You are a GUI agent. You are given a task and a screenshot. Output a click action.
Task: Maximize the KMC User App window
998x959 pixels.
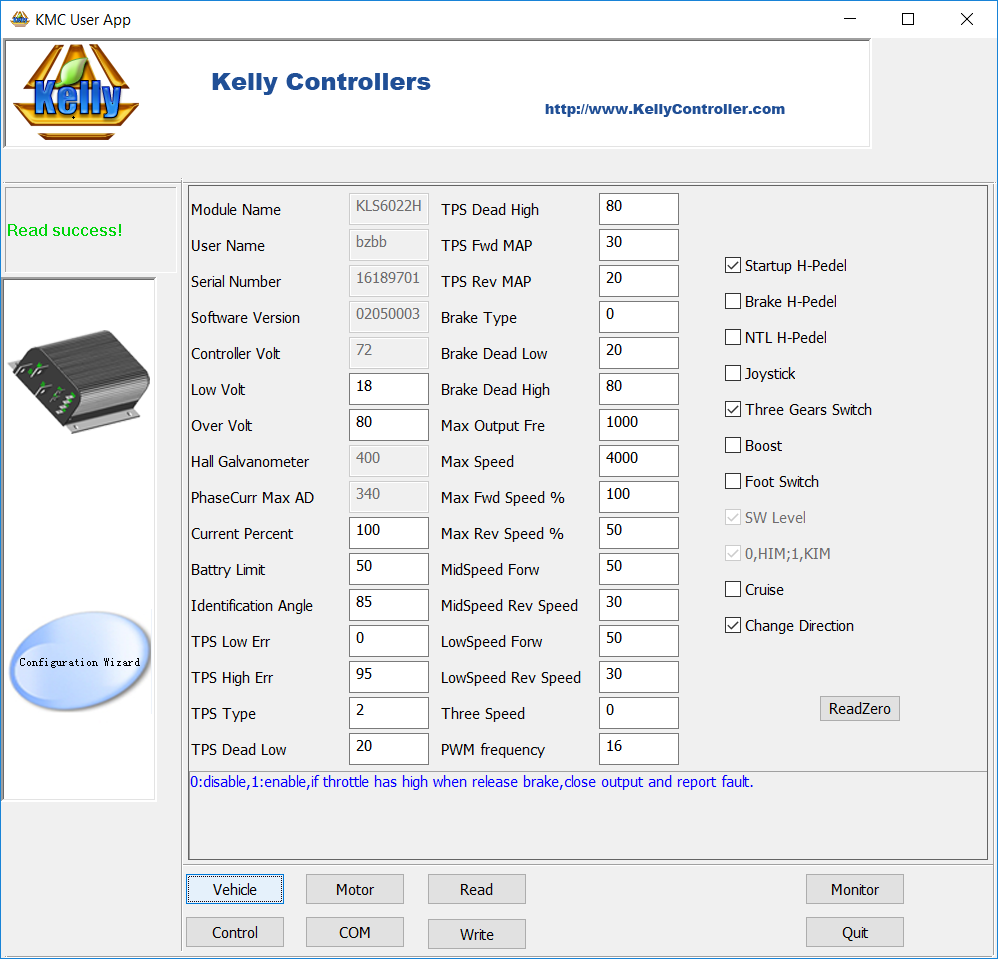coord(908,19)
